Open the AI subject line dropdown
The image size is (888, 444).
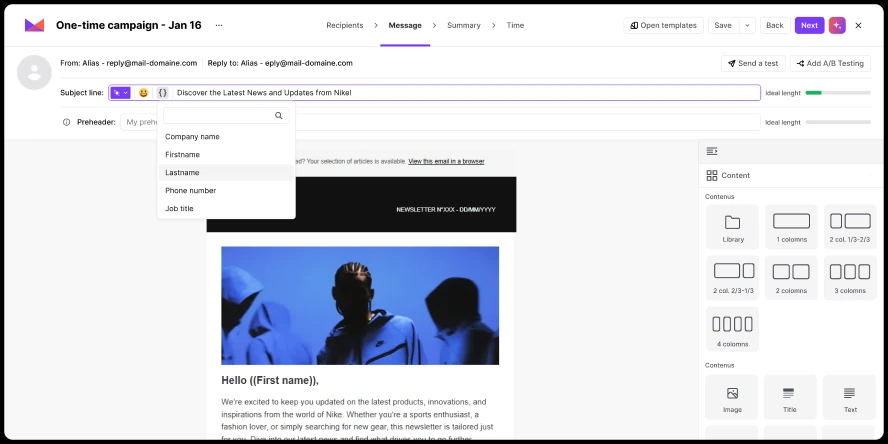coord(121,93)
